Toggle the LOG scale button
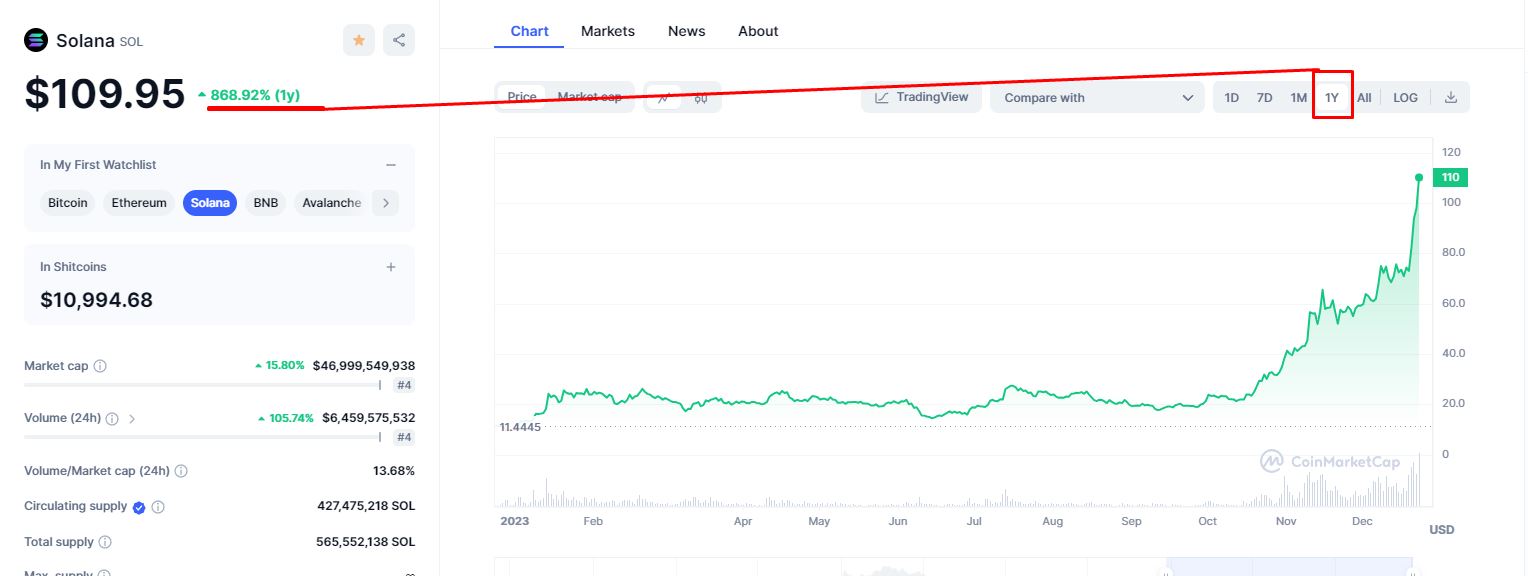The height and width of the screenshot is (576, 1528). pyautogui.click(x=1405, y=97)
